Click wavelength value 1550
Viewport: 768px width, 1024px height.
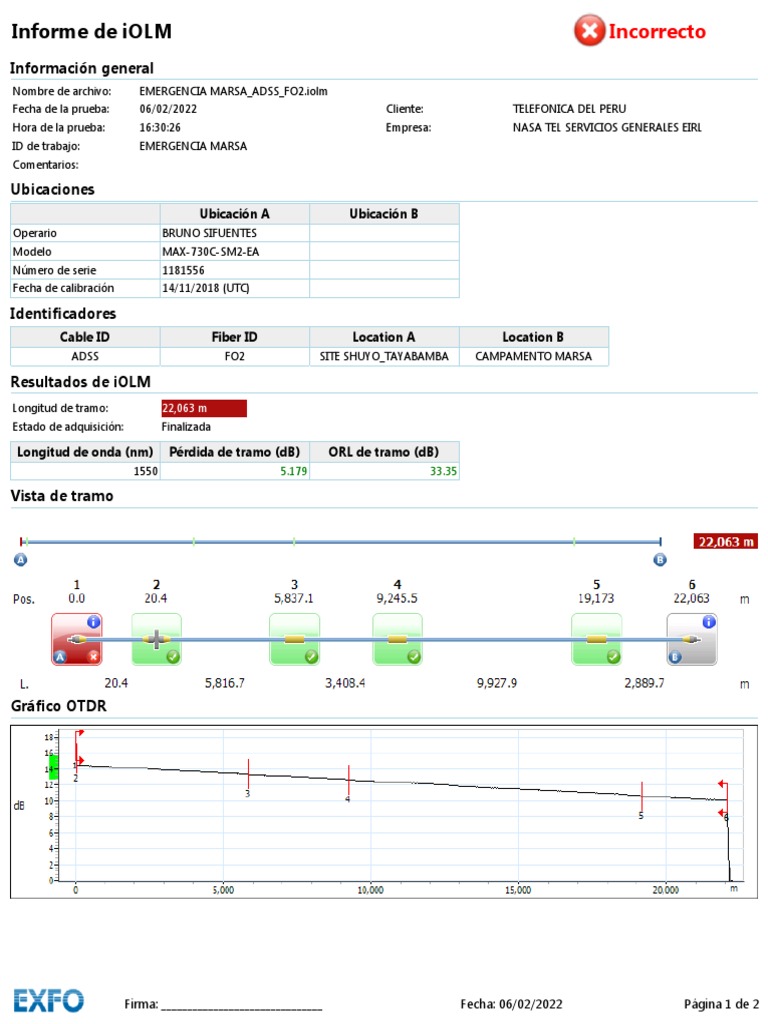146,471
